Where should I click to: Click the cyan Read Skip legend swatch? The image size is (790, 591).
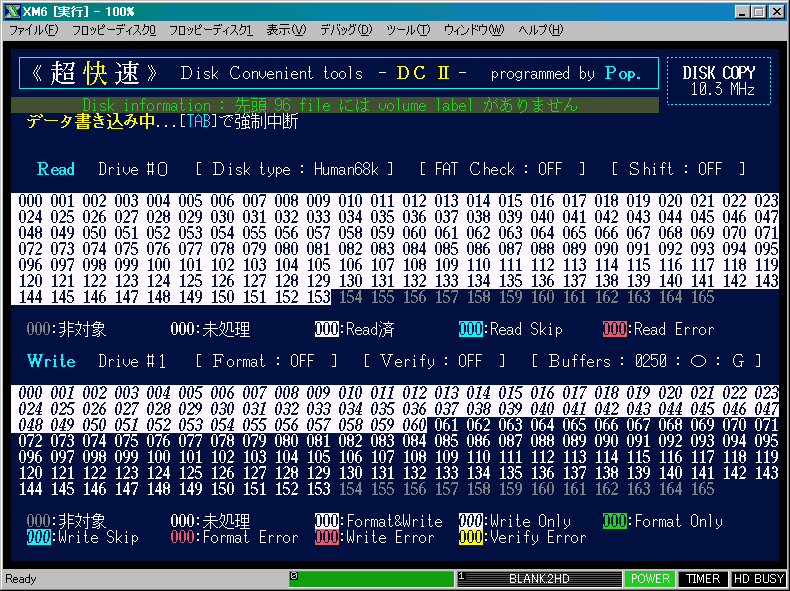tap(471, 329)
